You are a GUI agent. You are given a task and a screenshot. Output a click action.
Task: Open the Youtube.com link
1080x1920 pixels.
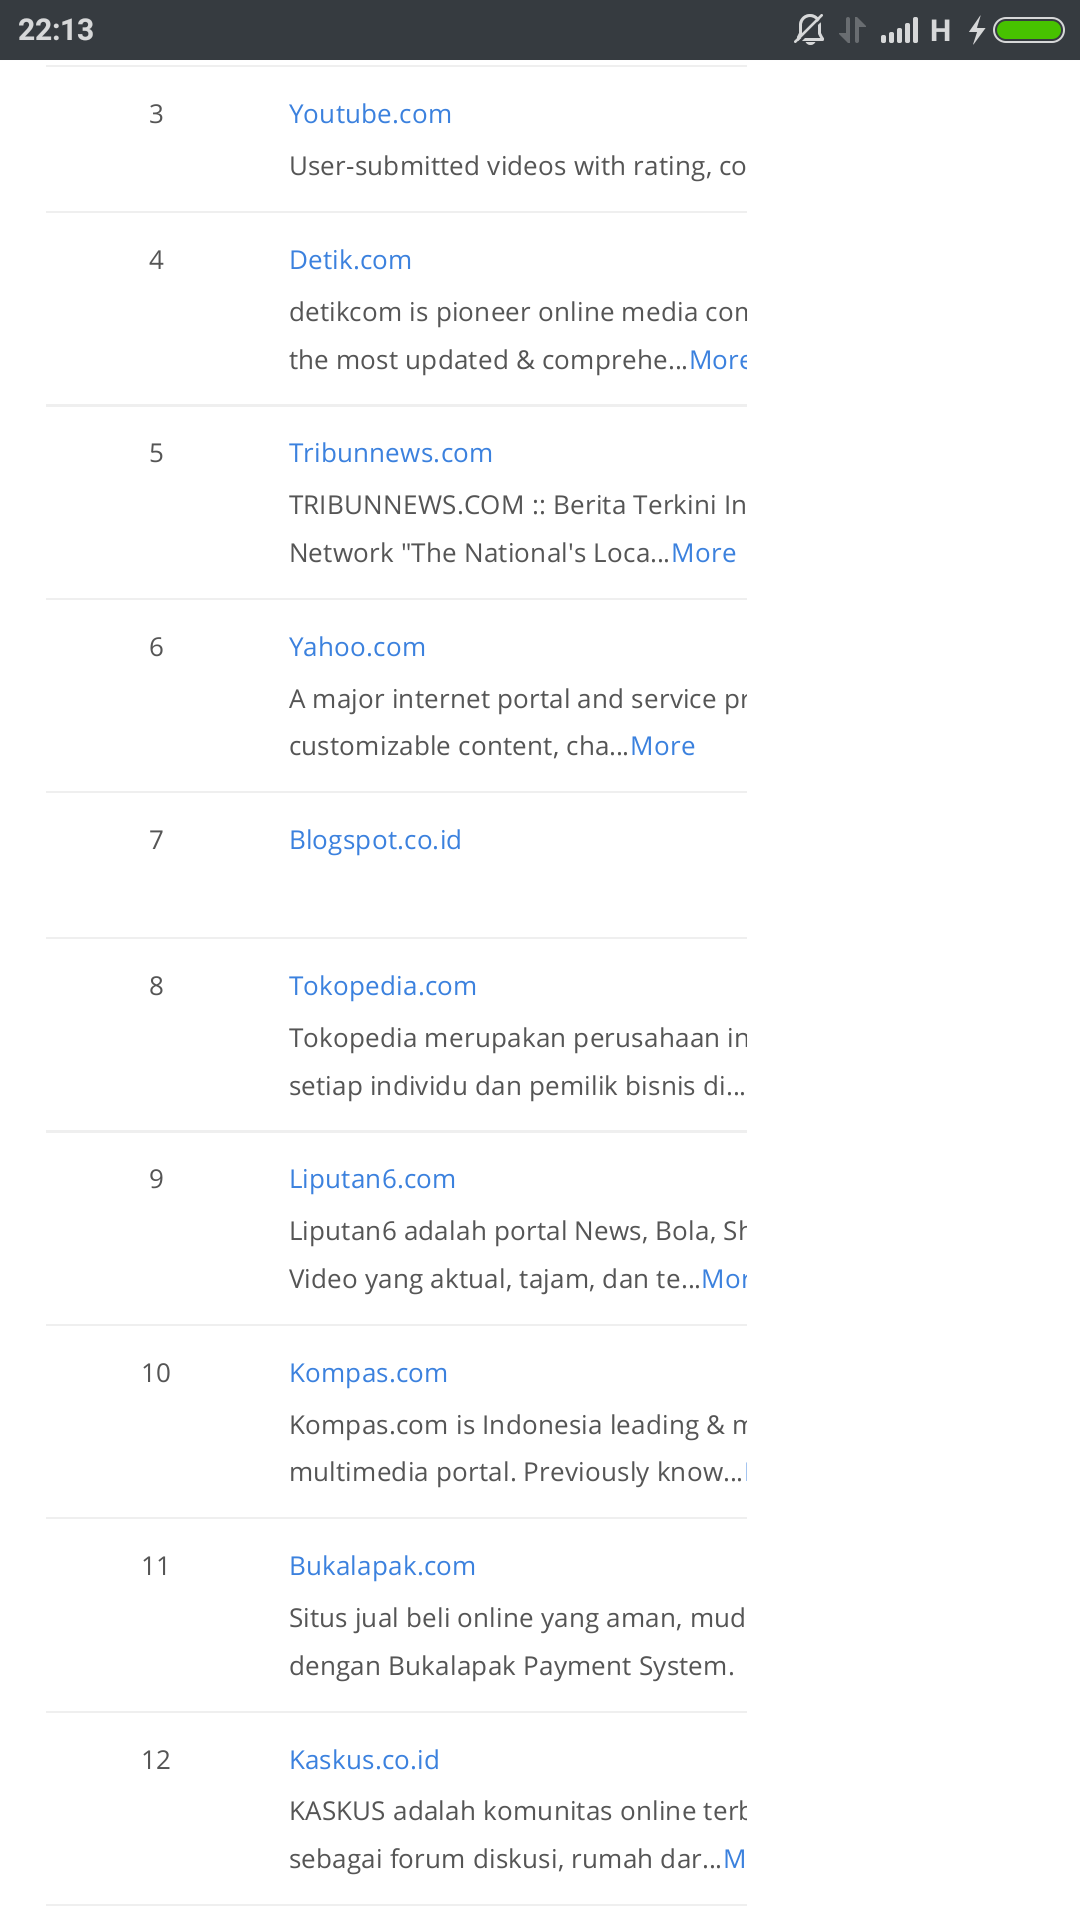pyautogui.click(x=370, y=114)
